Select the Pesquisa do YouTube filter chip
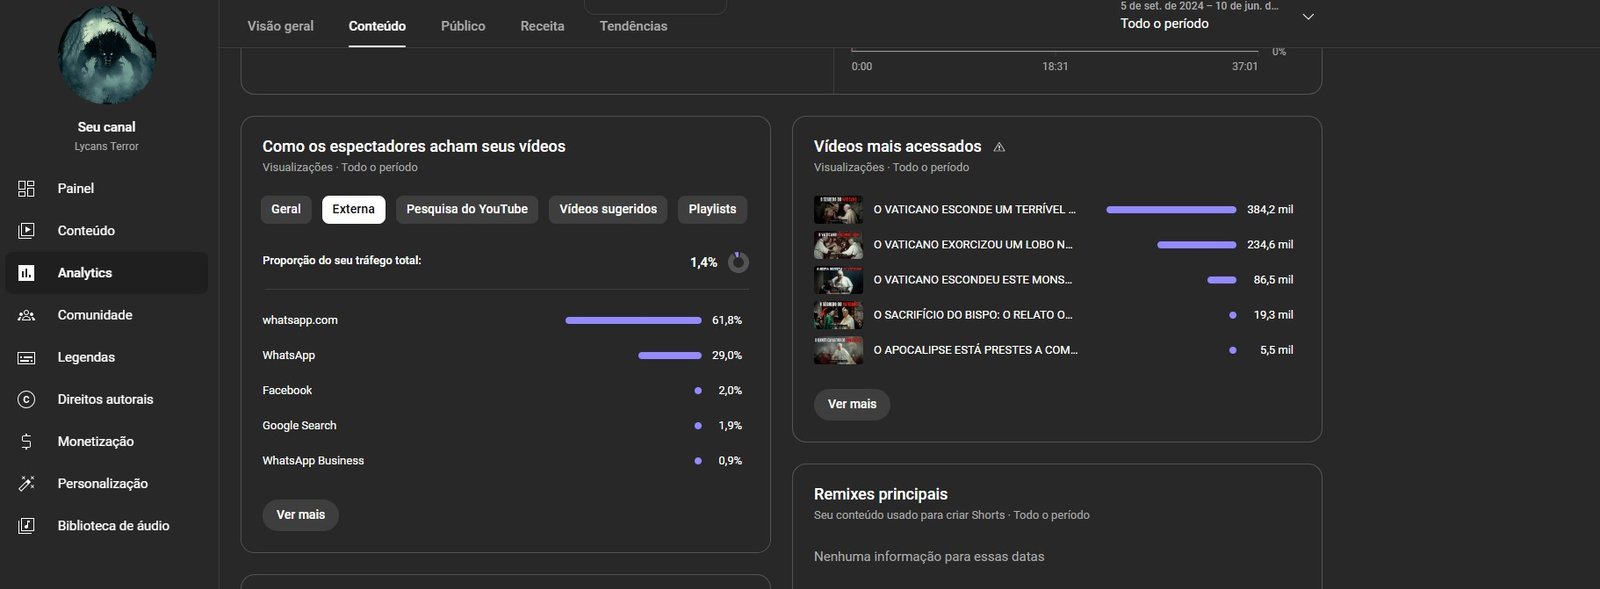 (467, 209)
